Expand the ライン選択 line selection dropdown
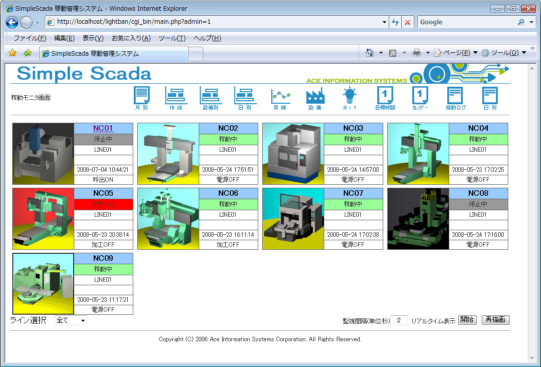541x367 pixels. click(71, 320)
